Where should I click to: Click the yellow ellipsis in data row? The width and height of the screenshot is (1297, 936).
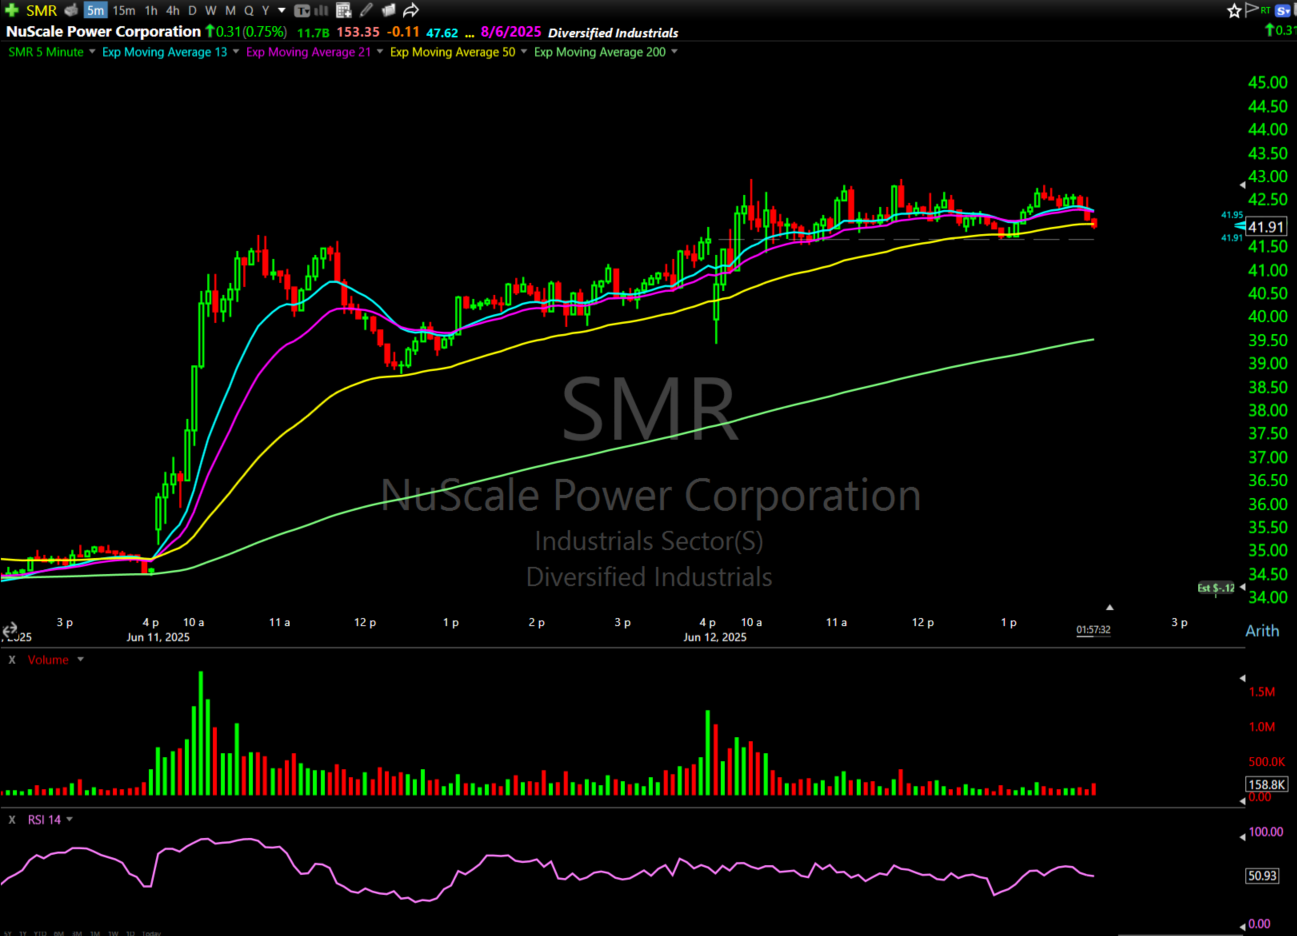[469, 34]
